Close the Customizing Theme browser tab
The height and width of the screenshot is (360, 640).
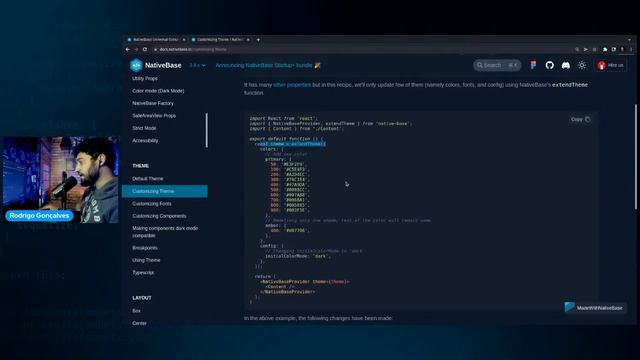pyautogui.click(x=248, y=40)
